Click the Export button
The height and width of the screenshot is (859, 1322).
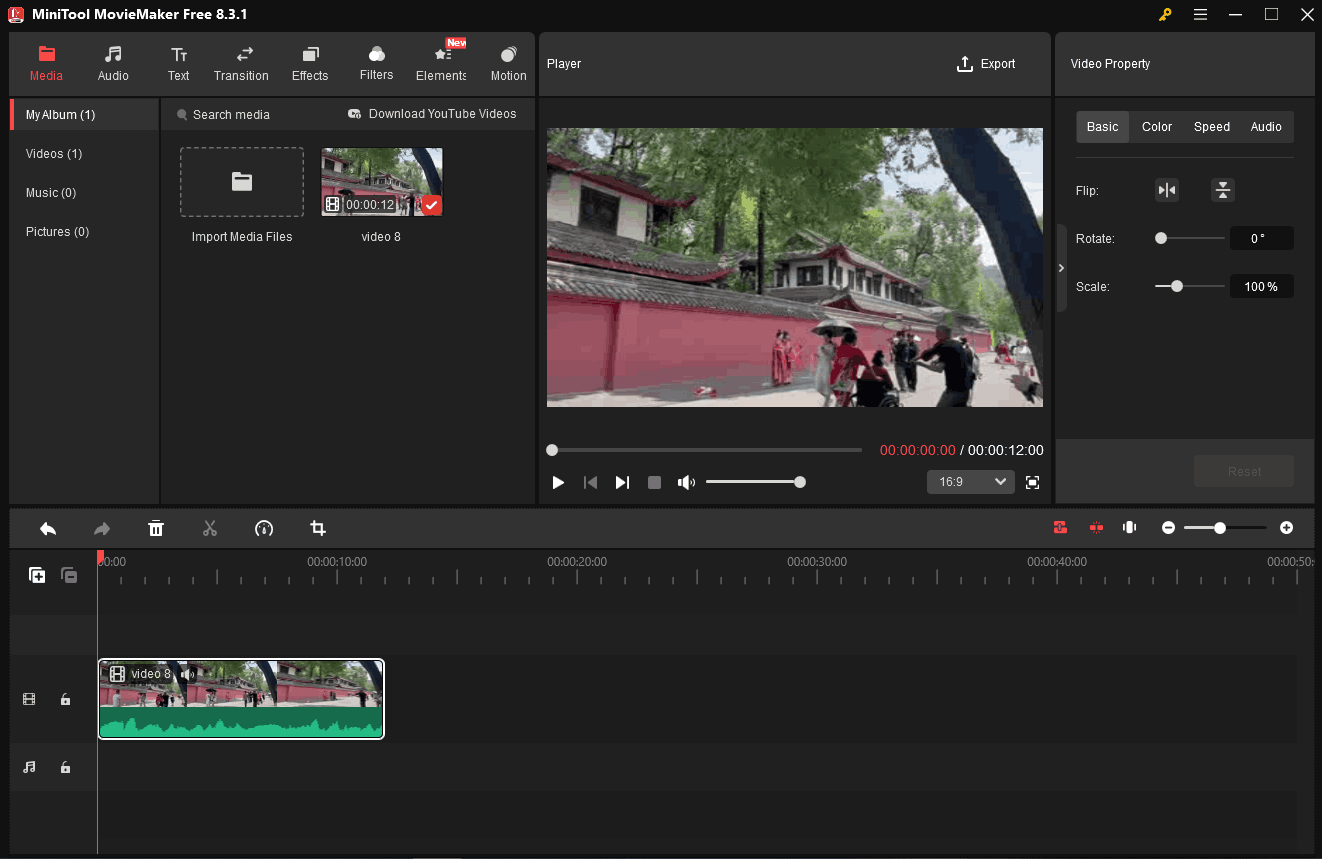[x=986, y=64]
